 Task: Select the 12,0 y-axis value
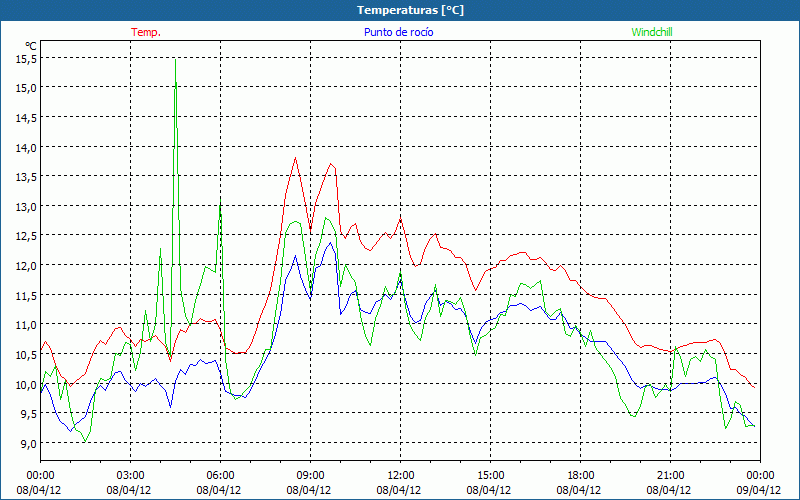point(27,266)
